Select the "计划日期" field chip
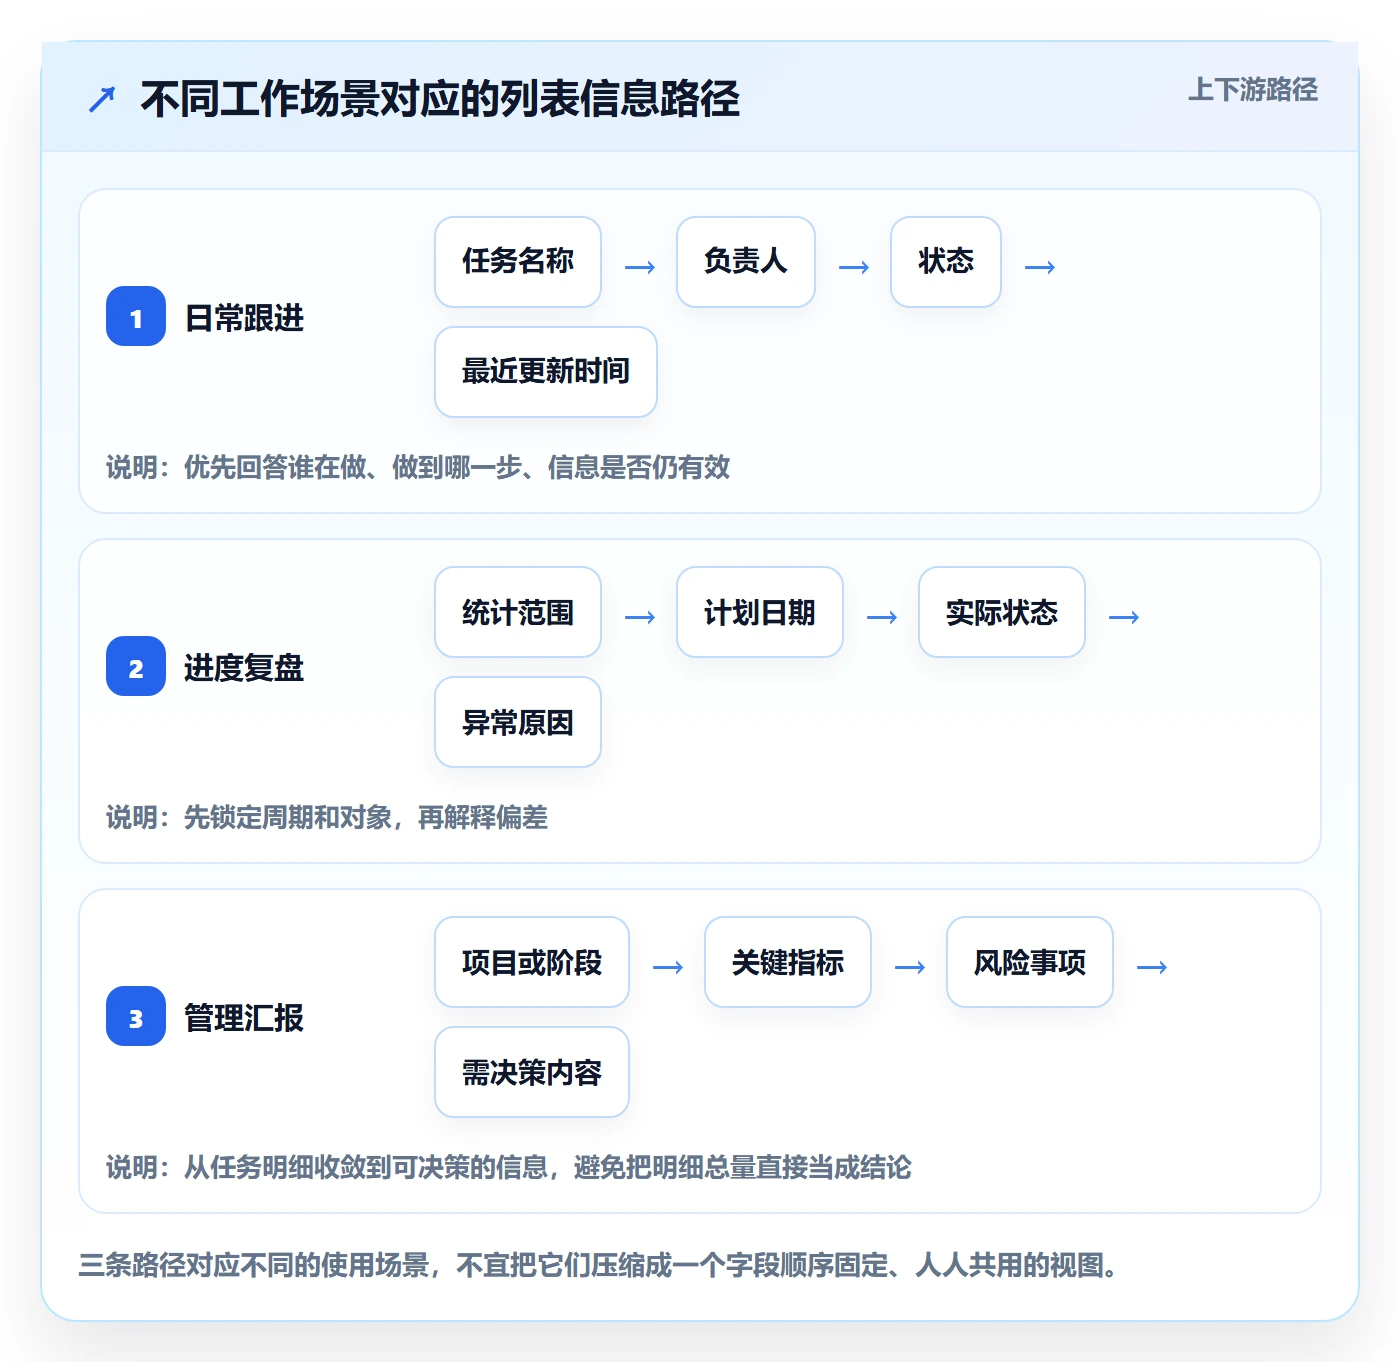Screen dimensions: 1400x1362 coord(760,612)
